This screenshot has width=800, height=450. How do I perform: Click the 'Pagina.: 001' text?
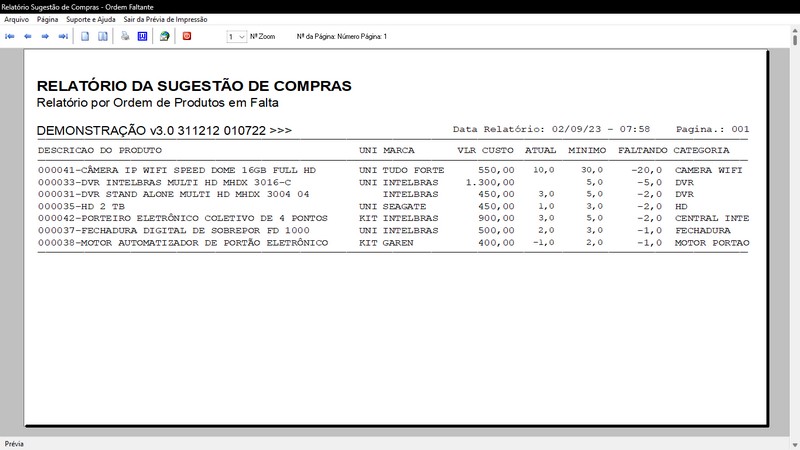[x=712, y=129]
